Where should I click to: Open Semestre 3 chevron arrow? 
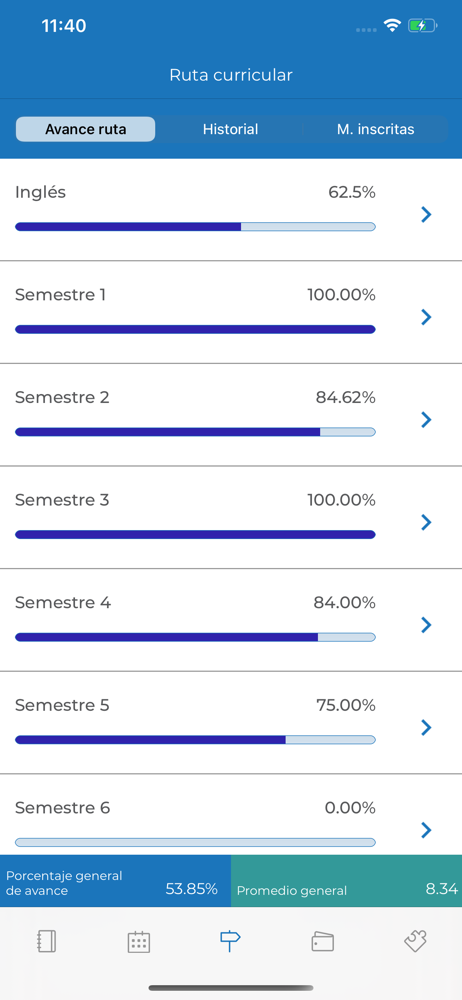pyautogui.click(x=426, y=522)
